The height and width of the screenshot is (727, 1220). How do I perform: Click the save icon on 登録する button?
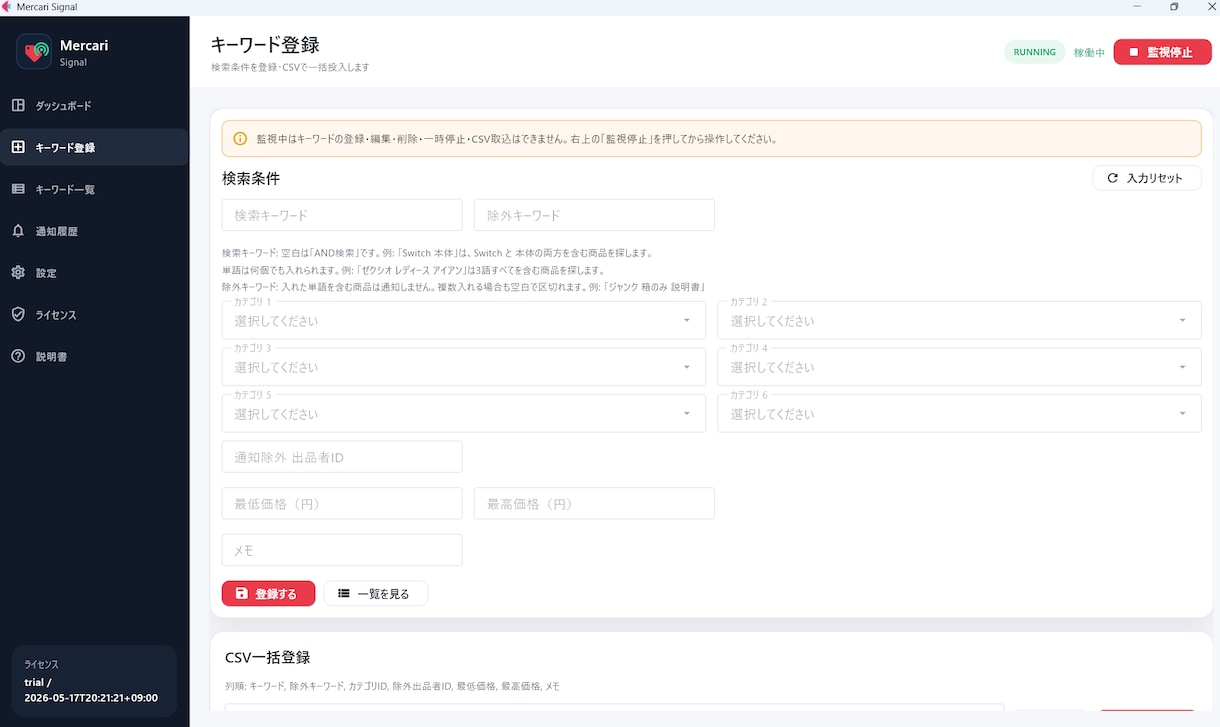pos(241,593)
